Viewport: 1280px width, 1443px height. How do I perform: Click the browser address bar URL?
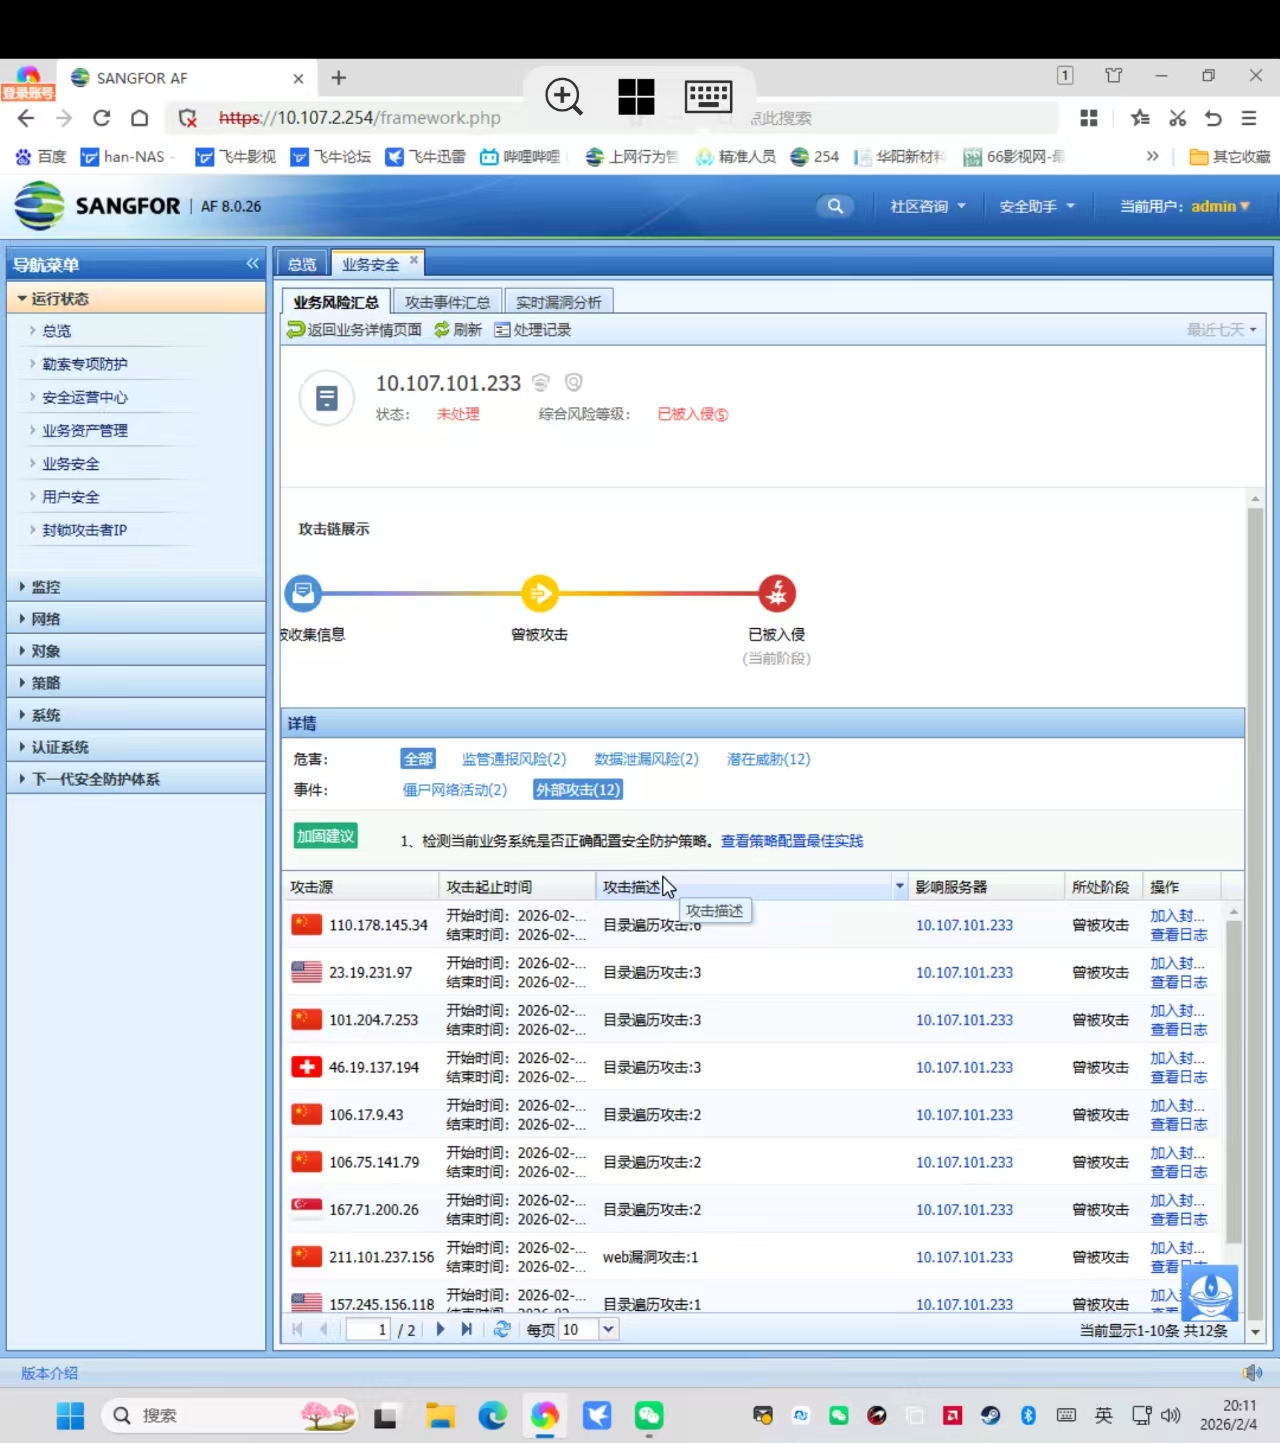[360, 118]
